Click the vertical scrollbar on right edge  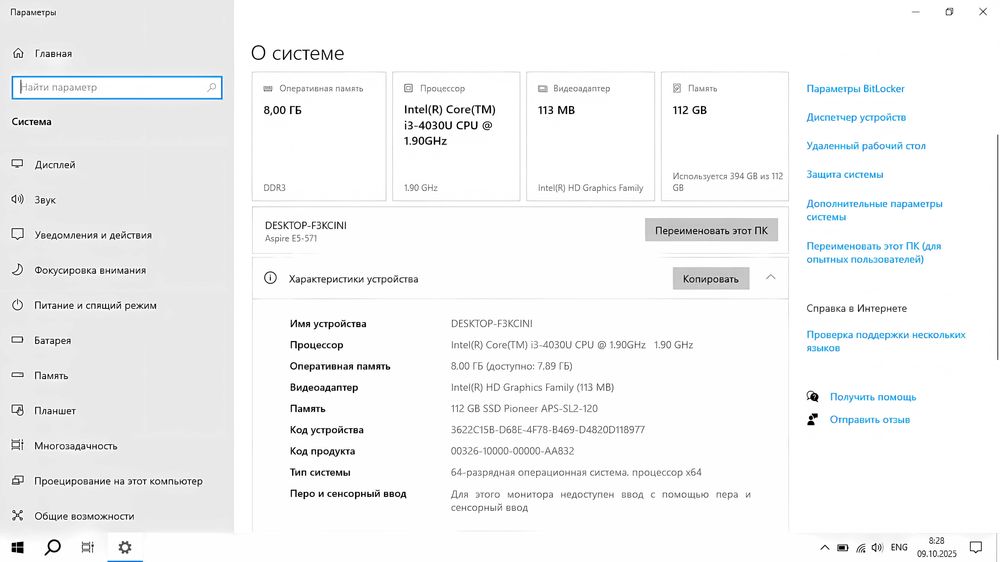coord(995,200)
